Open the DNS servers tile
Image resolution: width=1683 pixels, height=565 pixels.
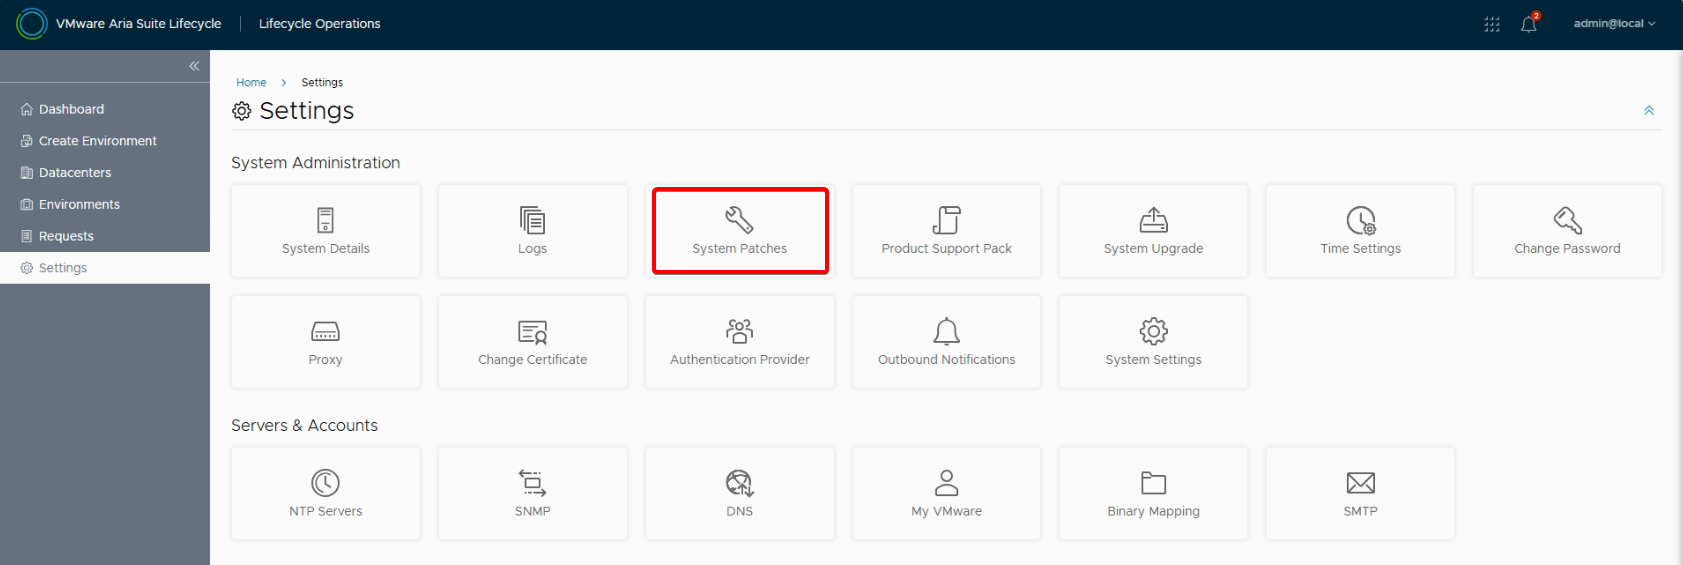pyautogui.click(x=740, y=494)
